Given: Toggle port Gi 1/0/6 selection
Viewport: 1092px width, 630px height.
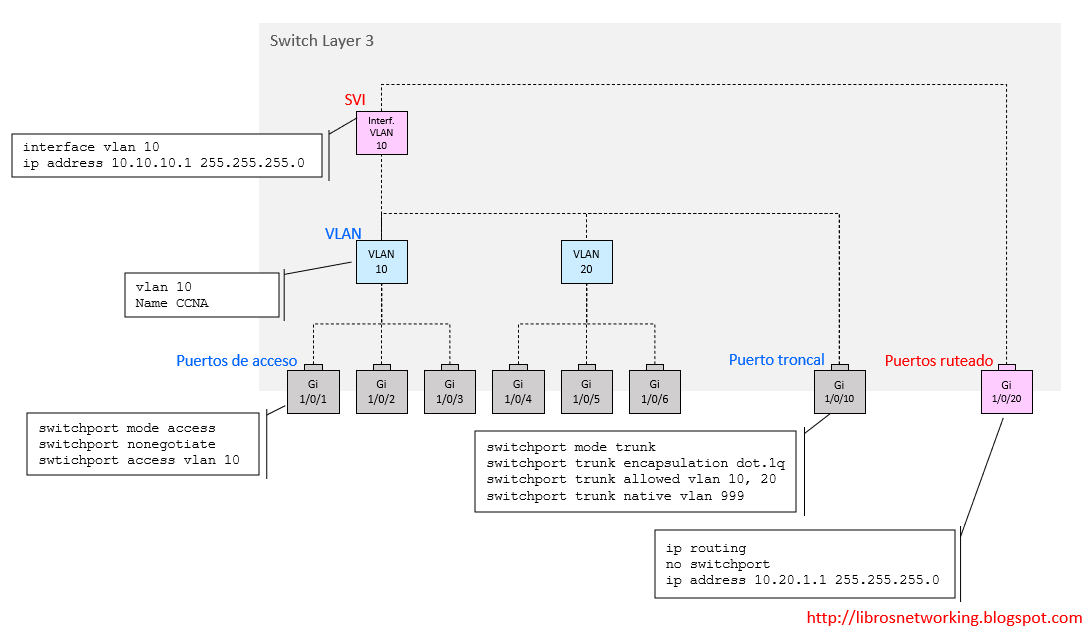Looking at the screenshot, I should pos(654,391).
